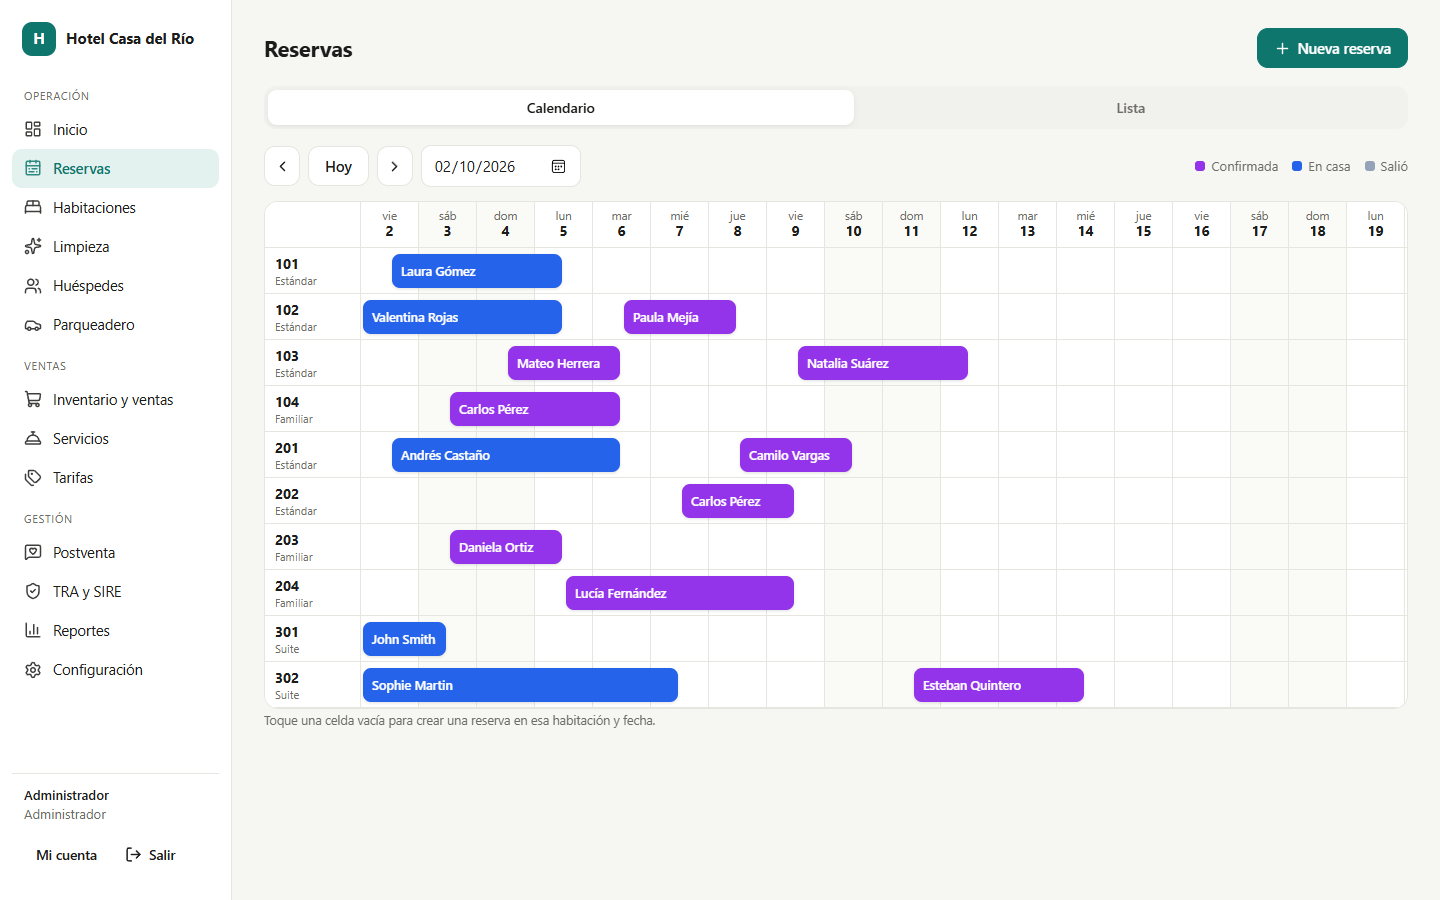The height and width of the screenshot is (900, 1440).
Task: Go to previous dates with left chevron
Action: (282, 166)
